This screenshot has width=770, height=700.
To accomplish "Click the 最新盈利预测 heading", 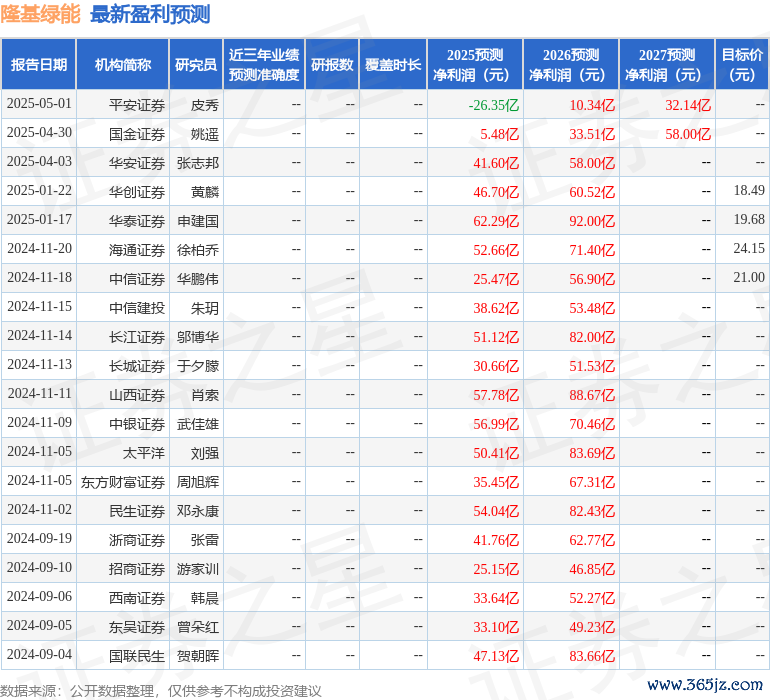I will 150,14.
